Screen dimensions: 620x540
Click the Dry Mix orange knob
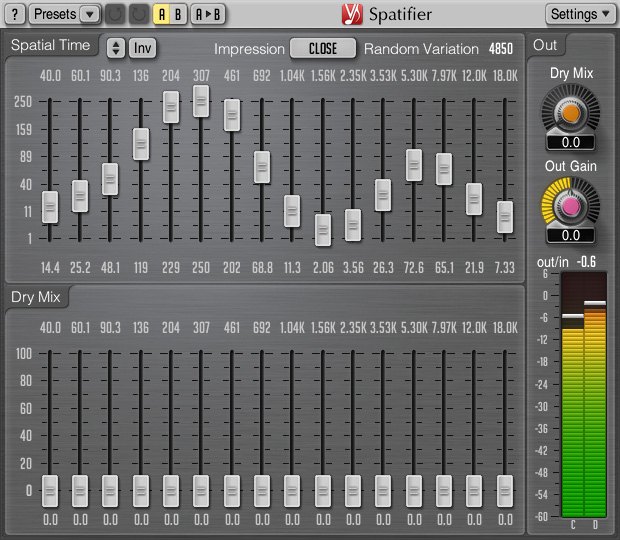[570, 114]
